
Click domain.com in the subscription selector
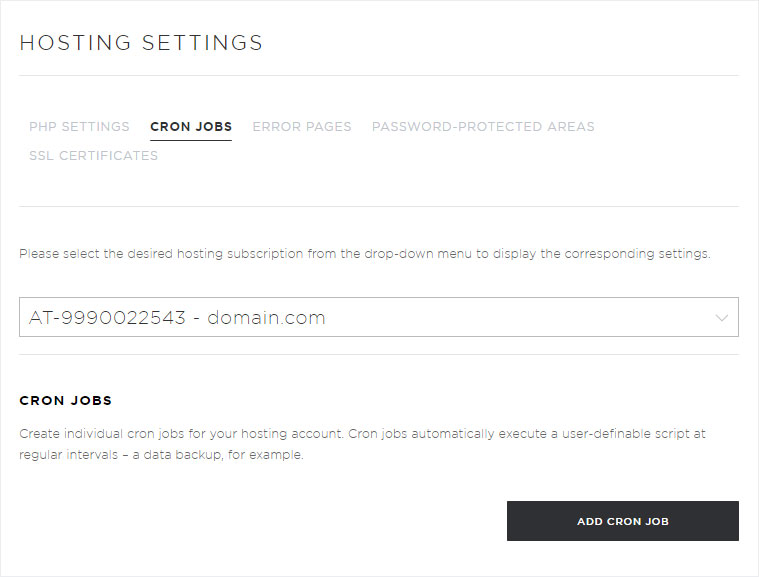[266, 318]
